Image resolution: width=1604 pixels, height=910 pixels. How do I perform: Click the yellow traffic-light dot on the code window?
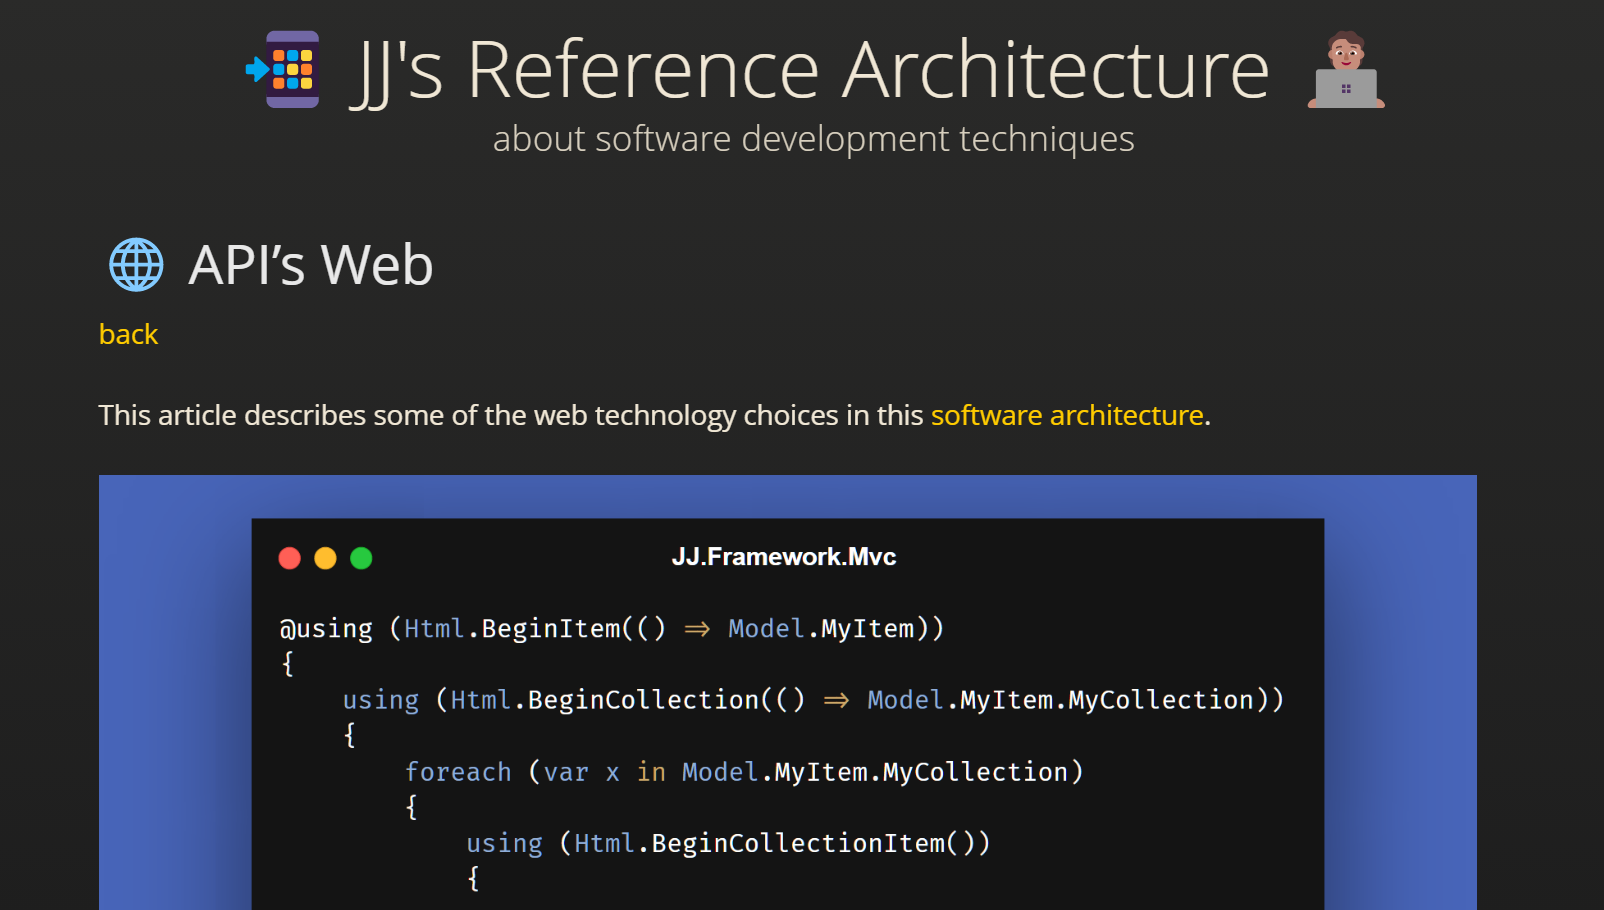(x=325, y=558)
